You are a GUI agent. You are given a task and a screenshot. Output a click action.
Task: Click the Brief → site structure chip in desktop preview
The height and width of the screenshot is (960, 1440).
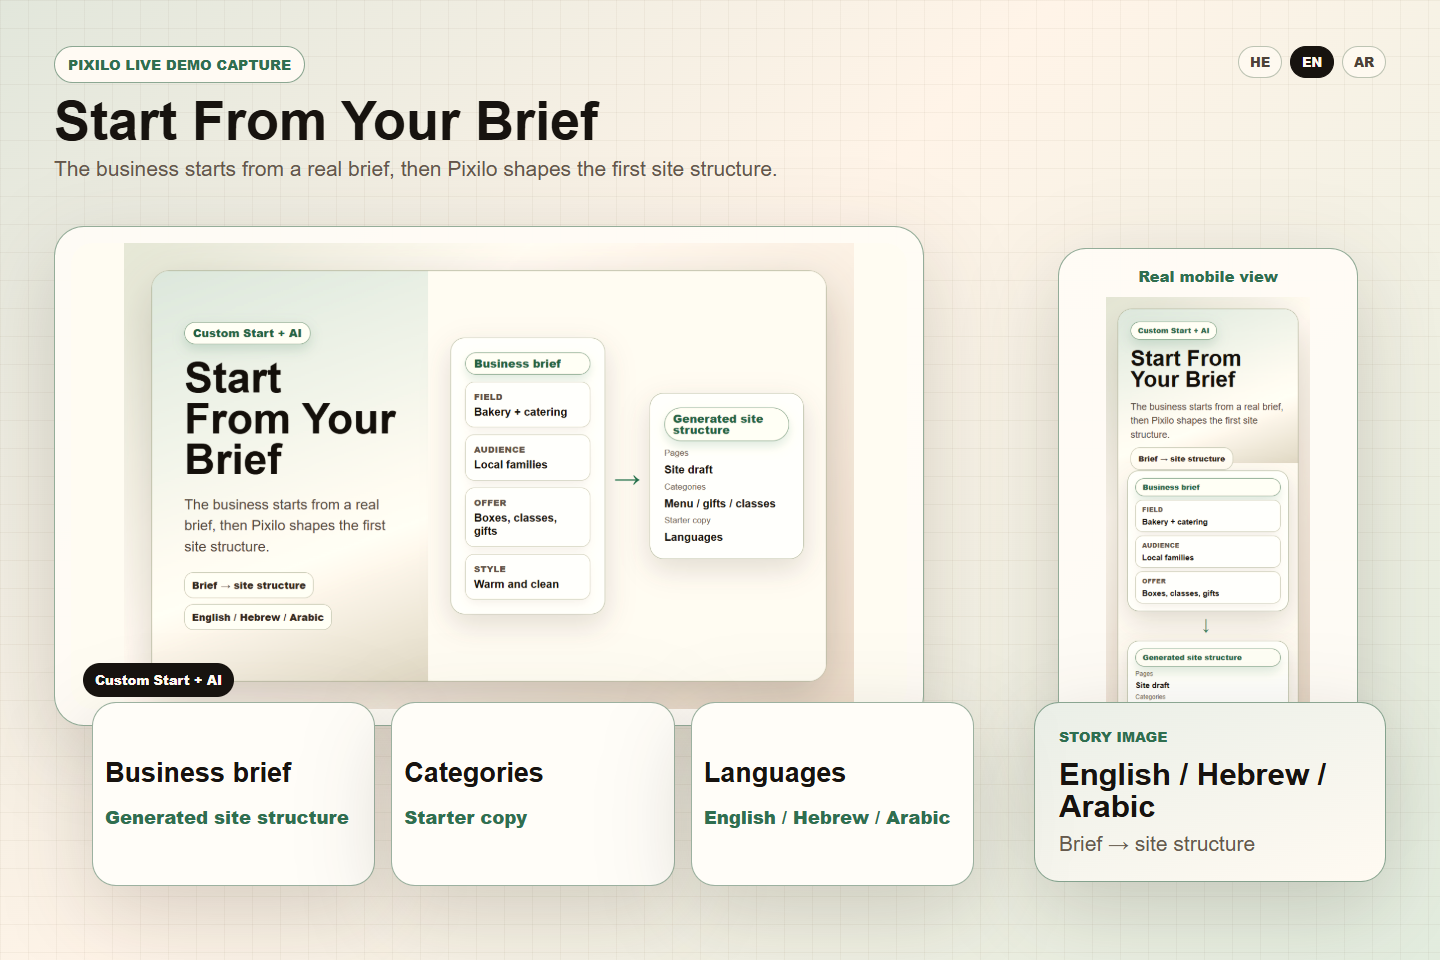tap(249, 585)
